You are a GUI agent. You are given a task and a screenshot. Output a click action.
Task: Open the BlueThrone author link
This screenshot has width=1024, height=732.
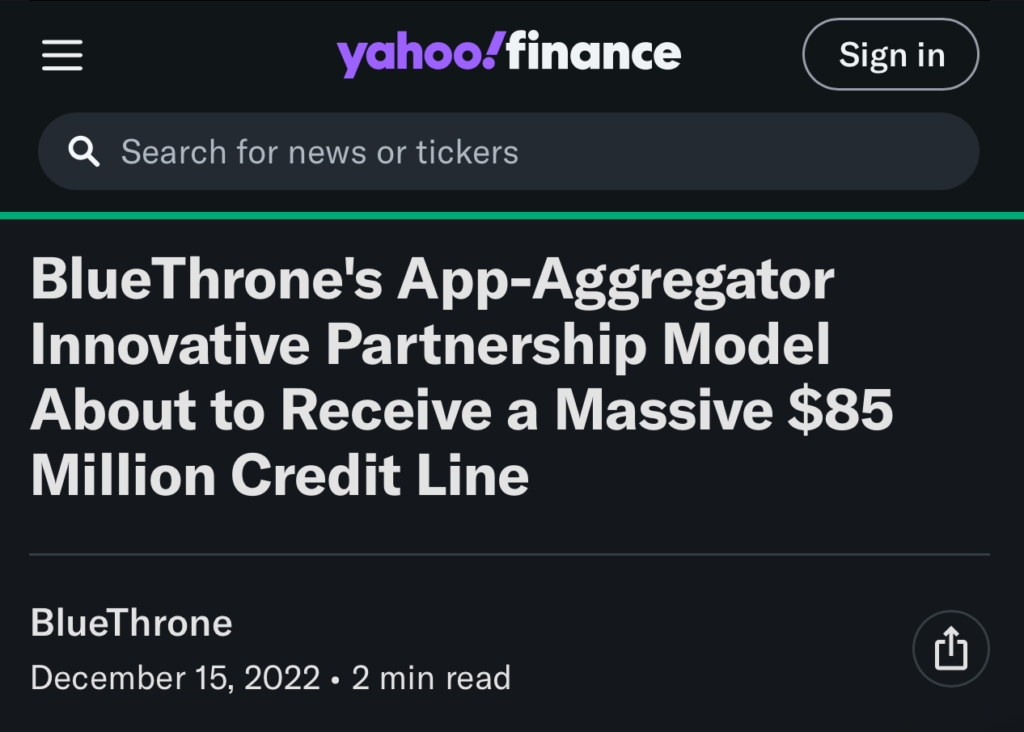(132, 623)
